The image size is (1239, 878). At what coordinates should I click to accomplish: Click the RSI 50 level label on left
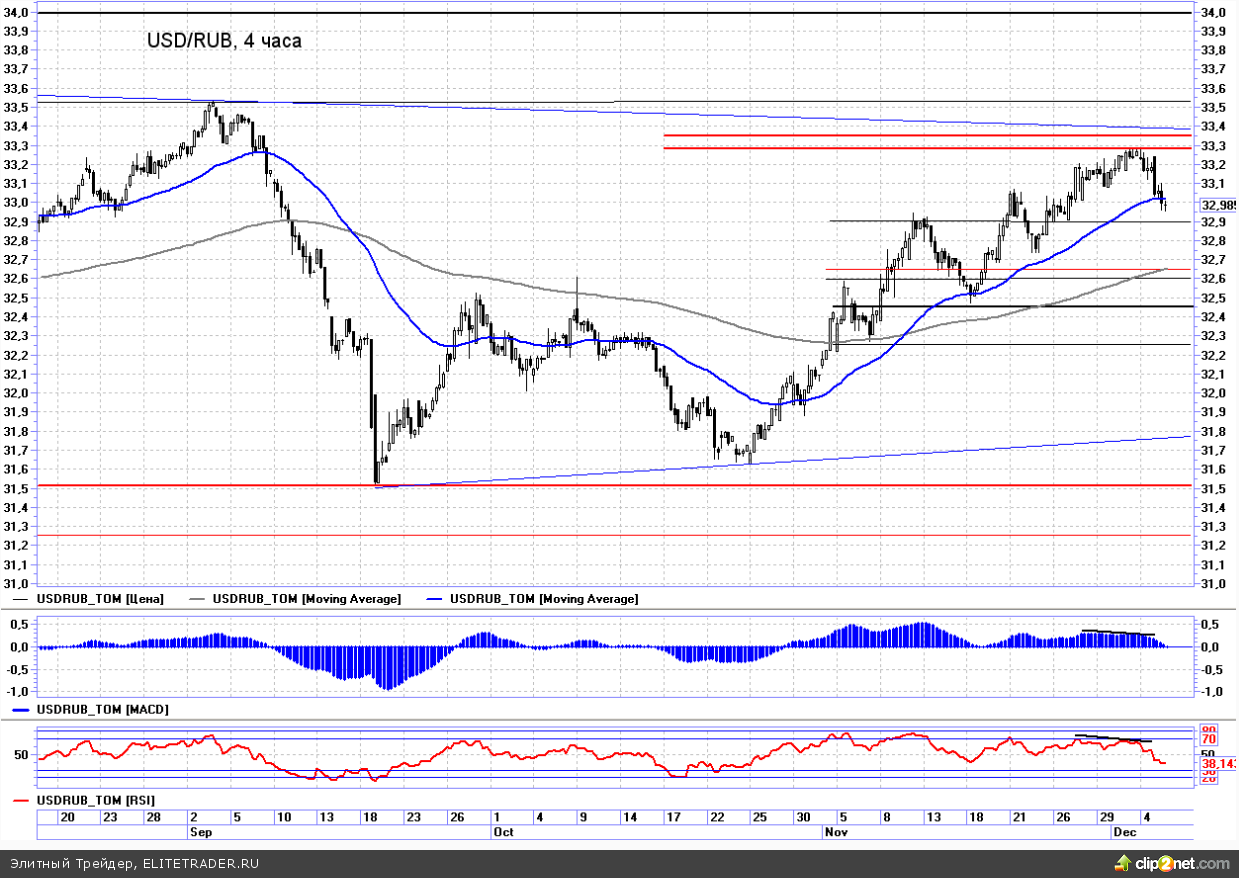click(20, 753)
